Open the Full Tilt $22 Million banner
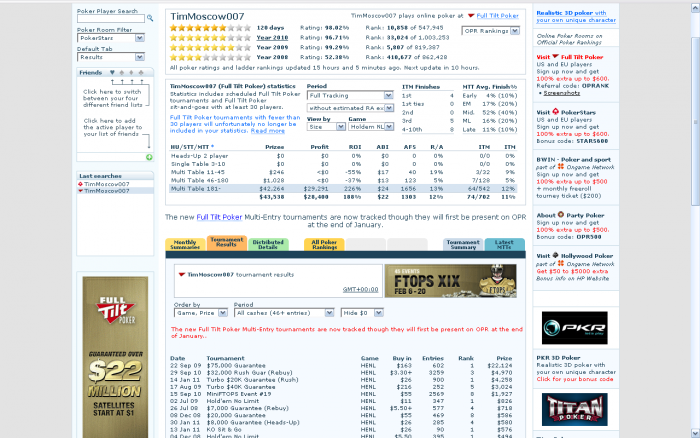 click(x=115, y=357)
